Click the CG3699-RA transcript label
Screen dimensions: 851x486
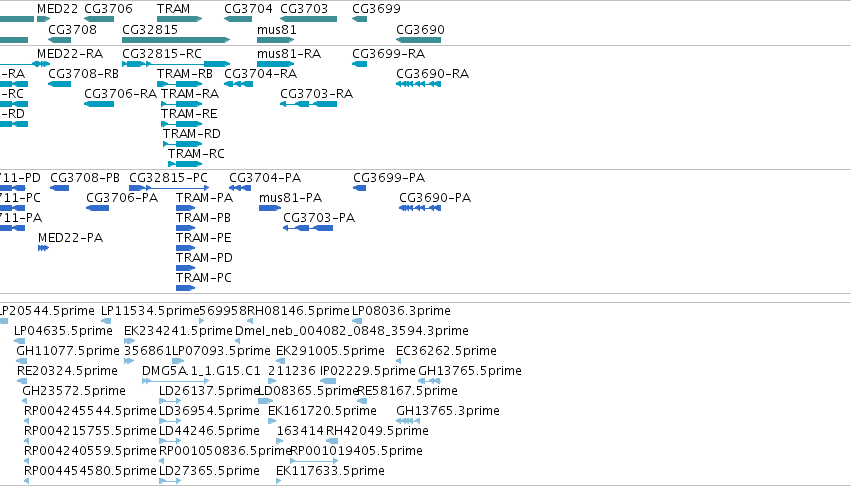(x=389, y=54)
